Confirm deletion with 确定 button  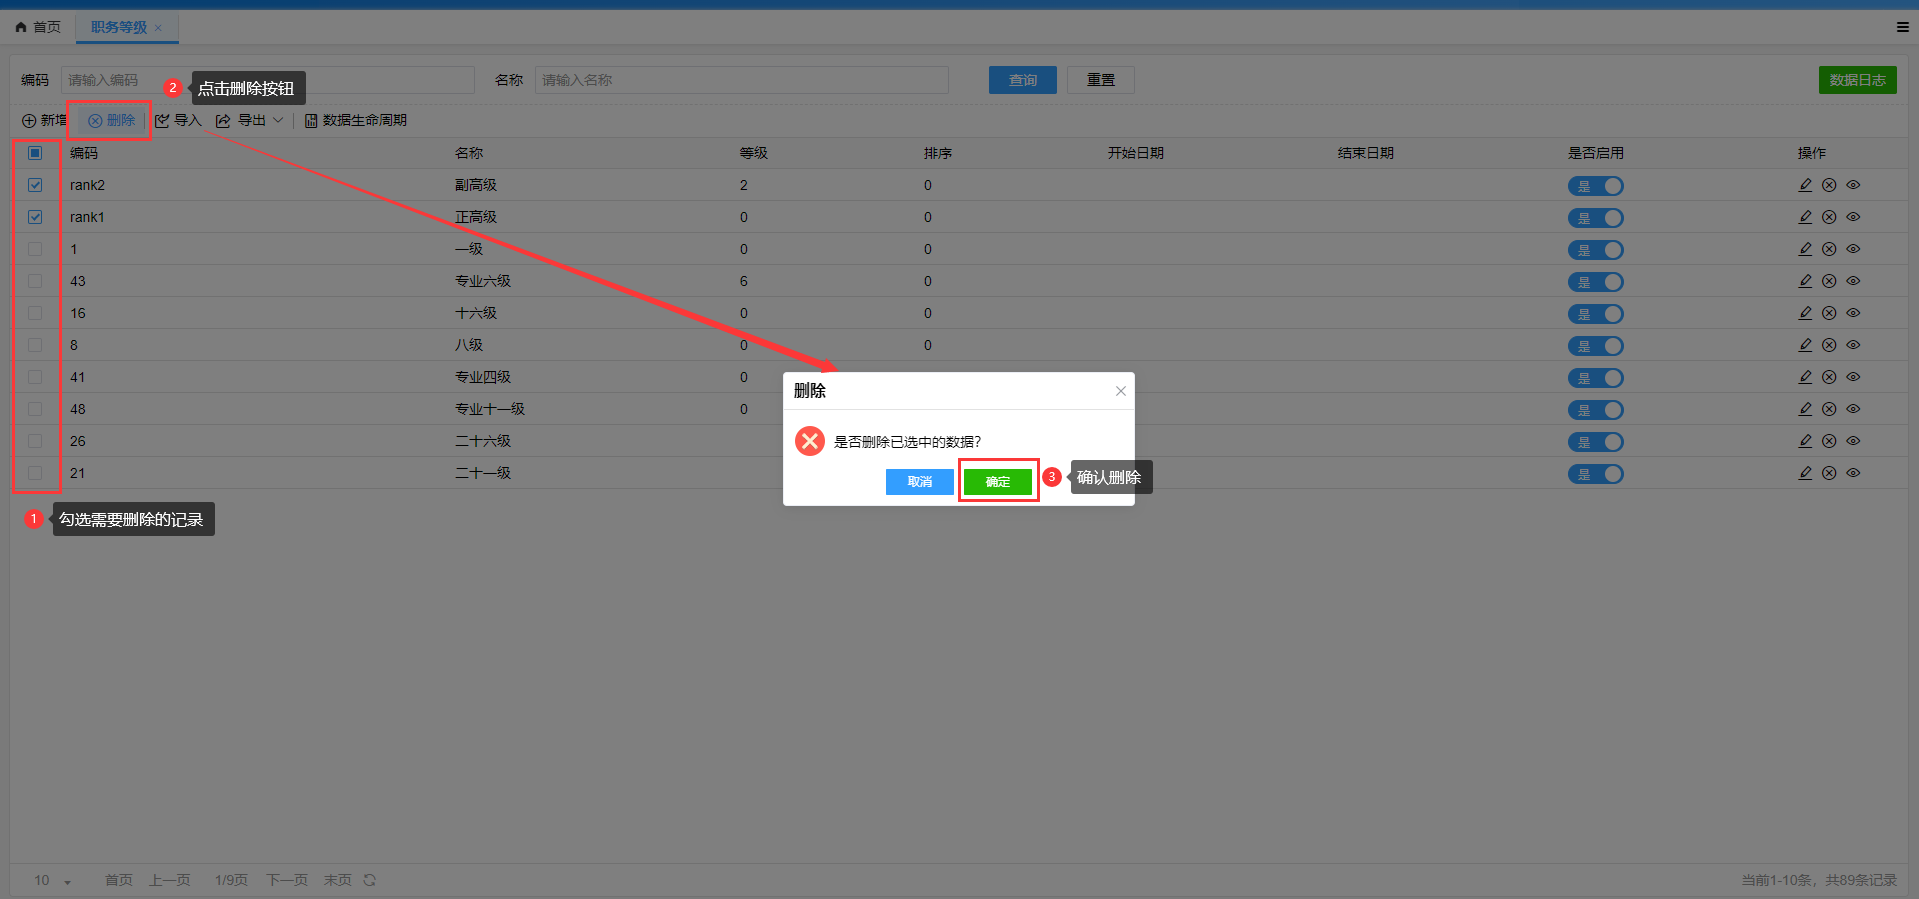click(997, 482)
